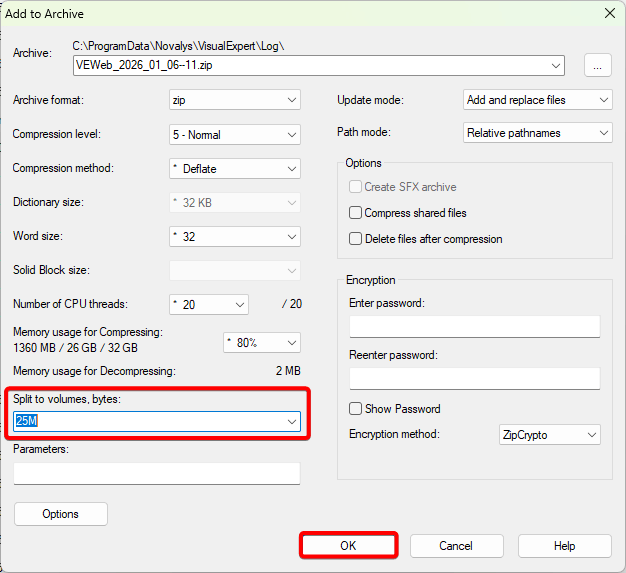Screen dimensions: 626x573
Task: Open the Path mode dropdown
Action: pos(537,133)
